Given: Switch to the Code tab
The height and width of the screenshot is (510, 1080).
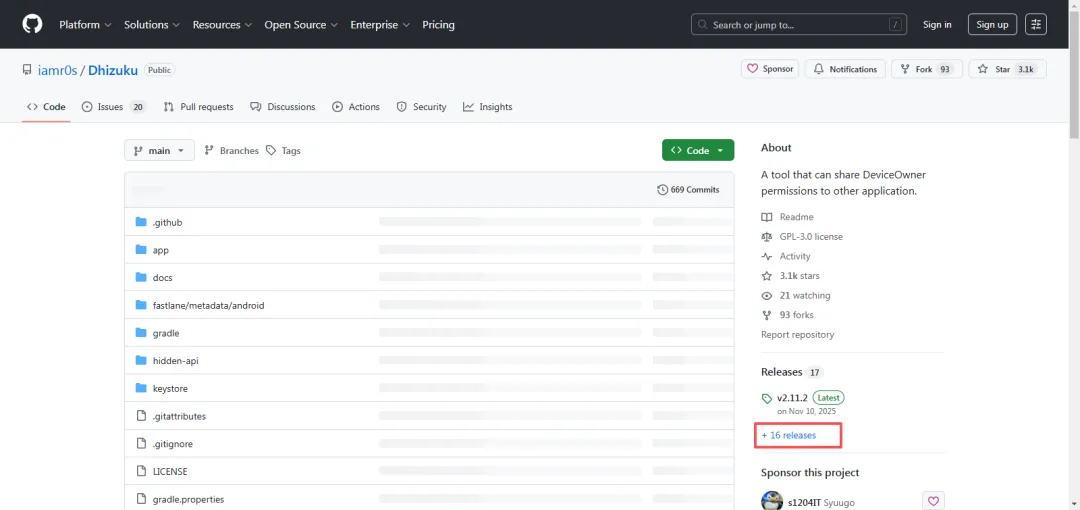Looking at the screenshot, I should click(x=46, y=107).
